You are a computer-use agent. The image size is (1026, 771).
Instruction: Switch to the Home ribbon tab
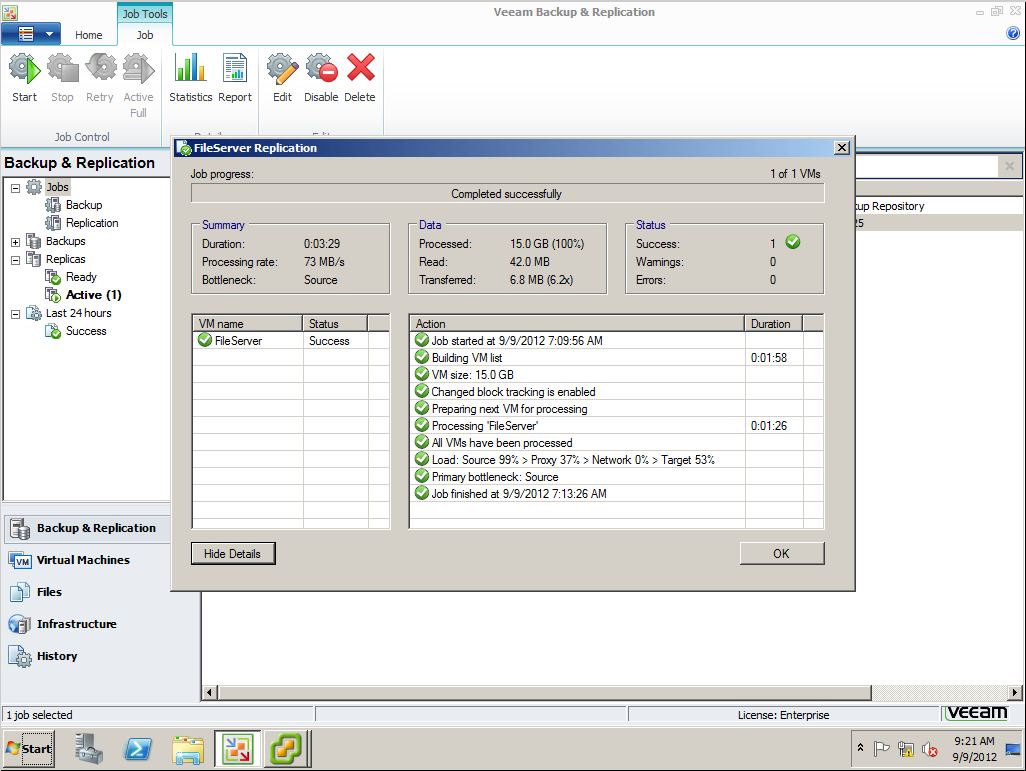[x=88, y=35]
